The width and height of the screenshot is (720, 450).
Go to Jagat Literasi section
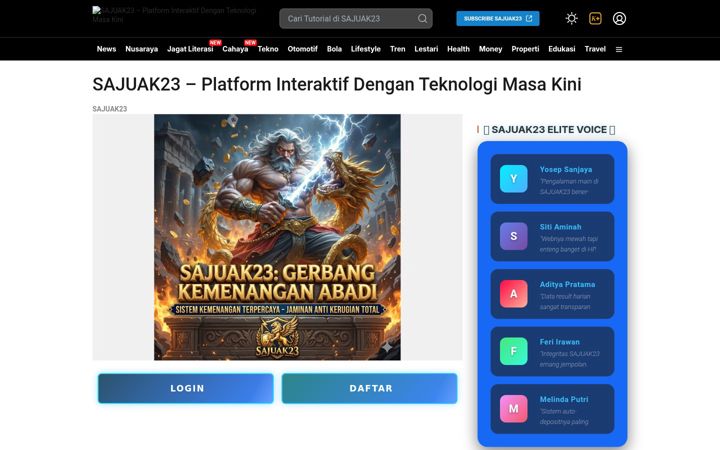coord(190,49)
